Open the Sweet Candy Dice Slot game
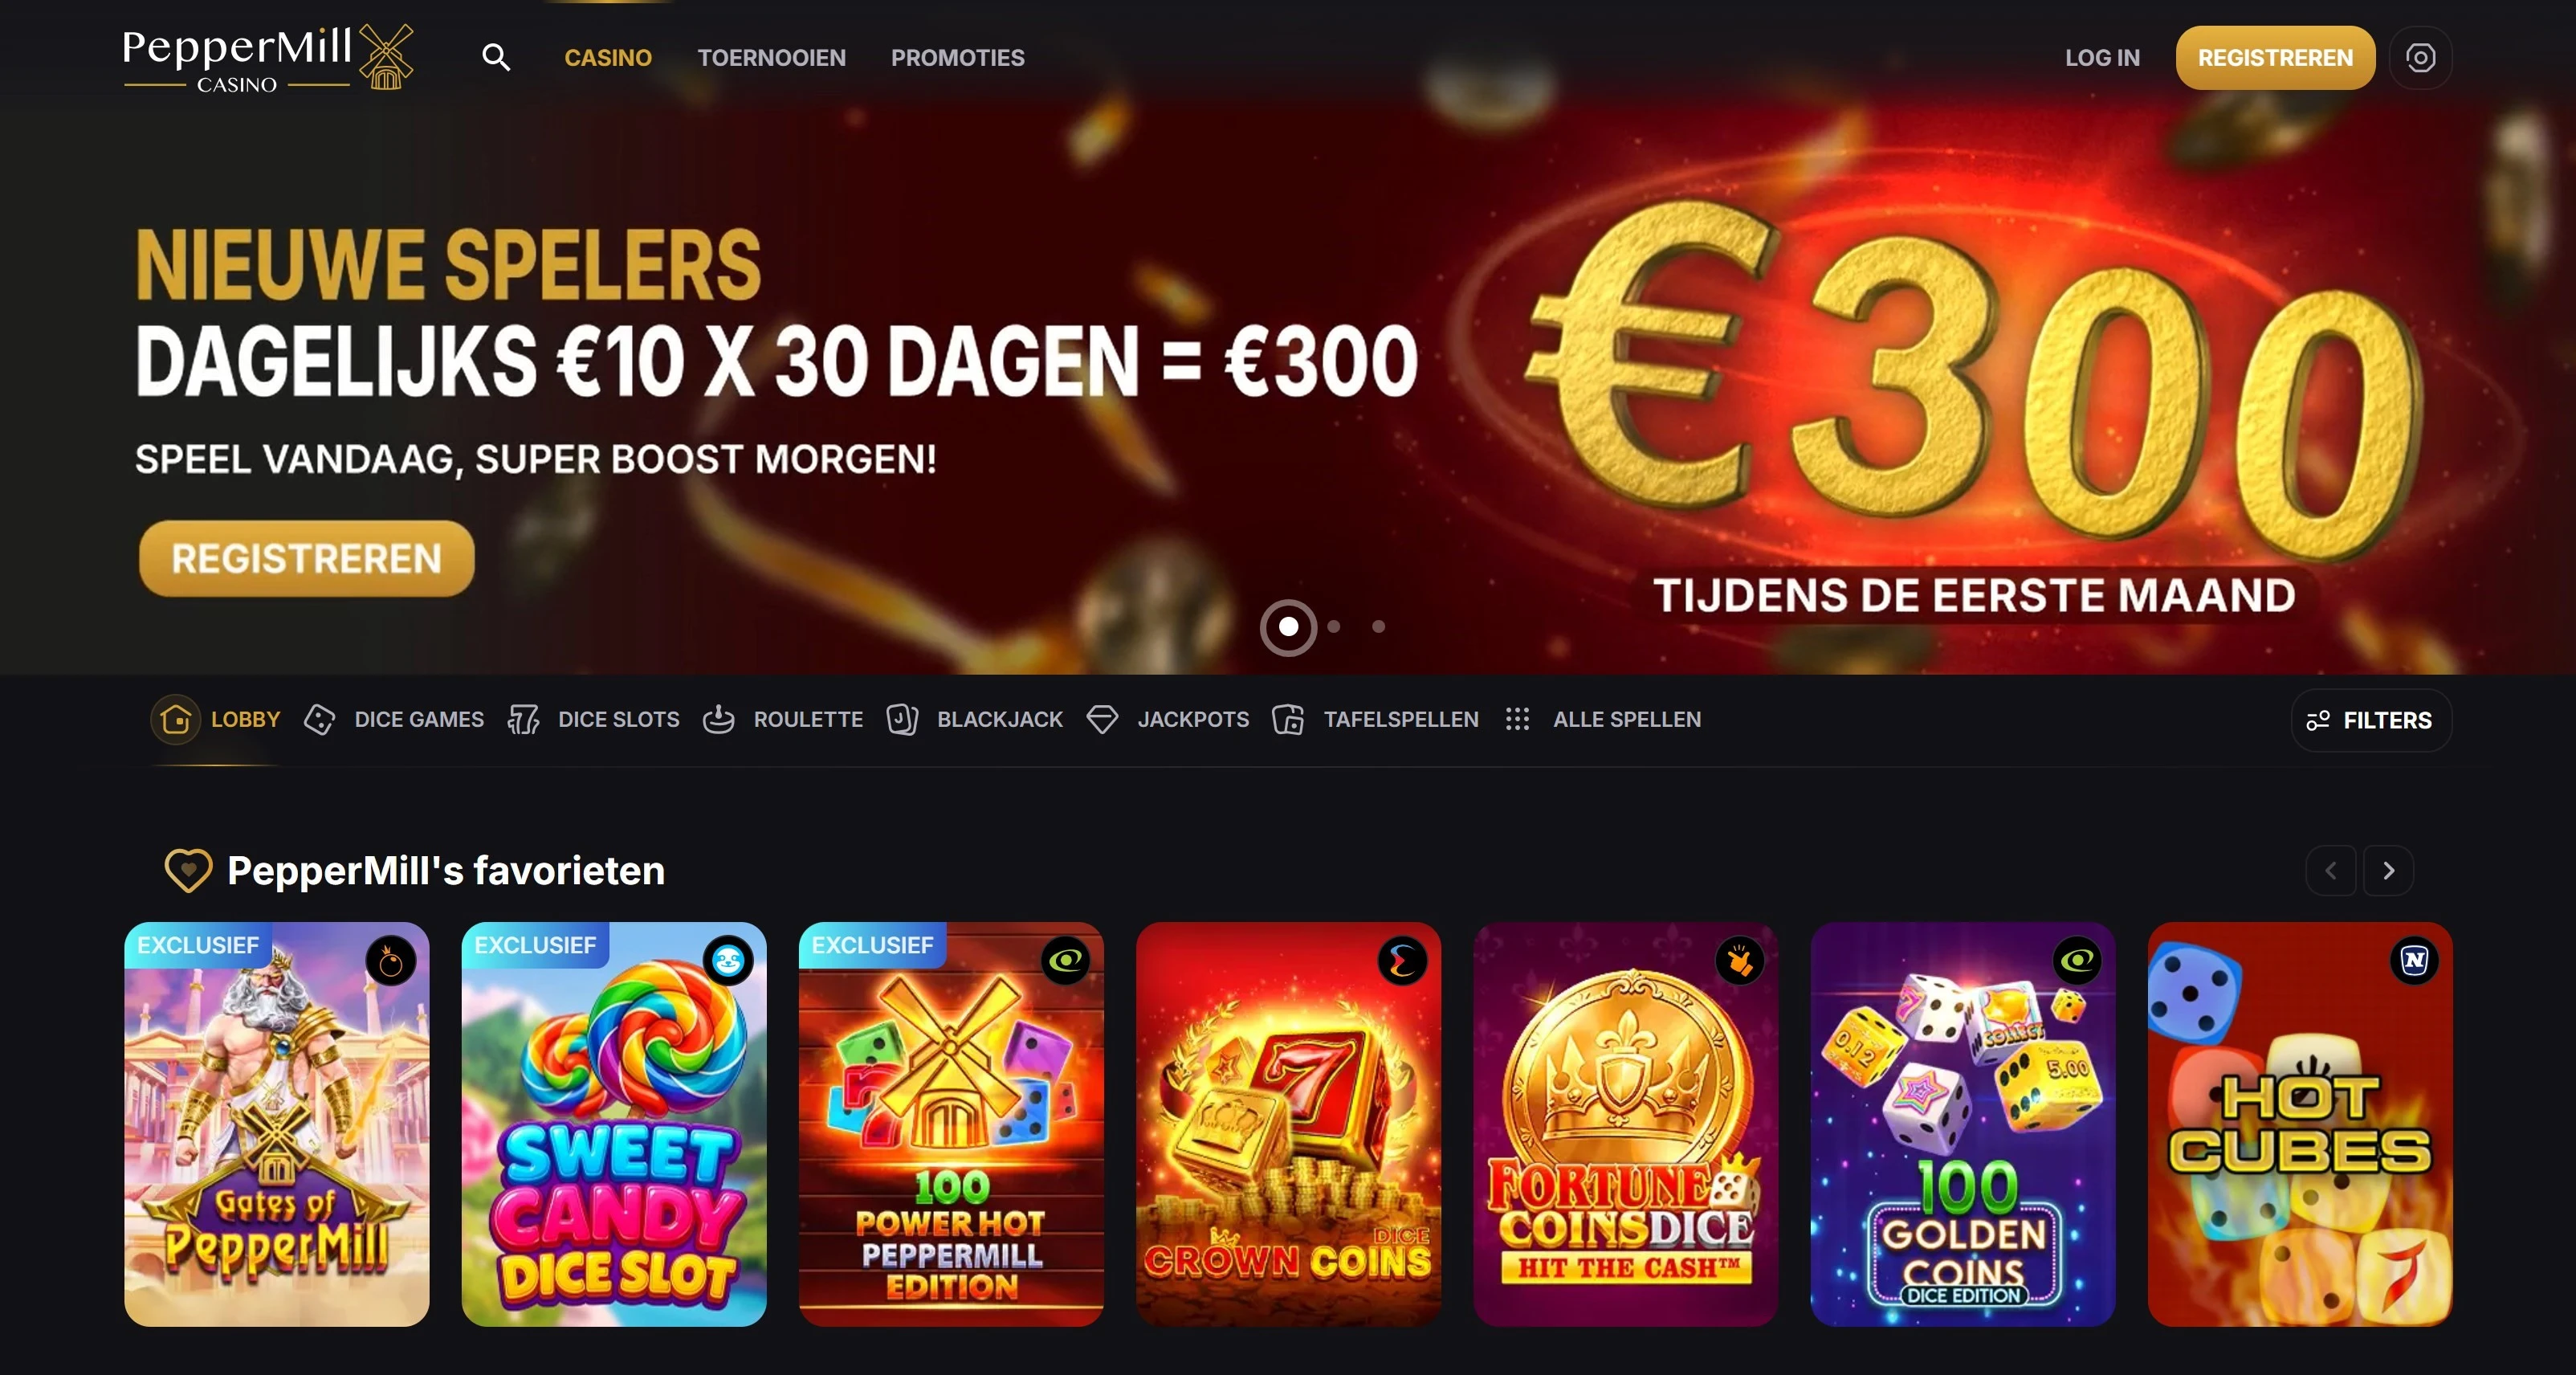Image resolution: width=2576 pixels, height=1375 pixels. pos(614,1124)
